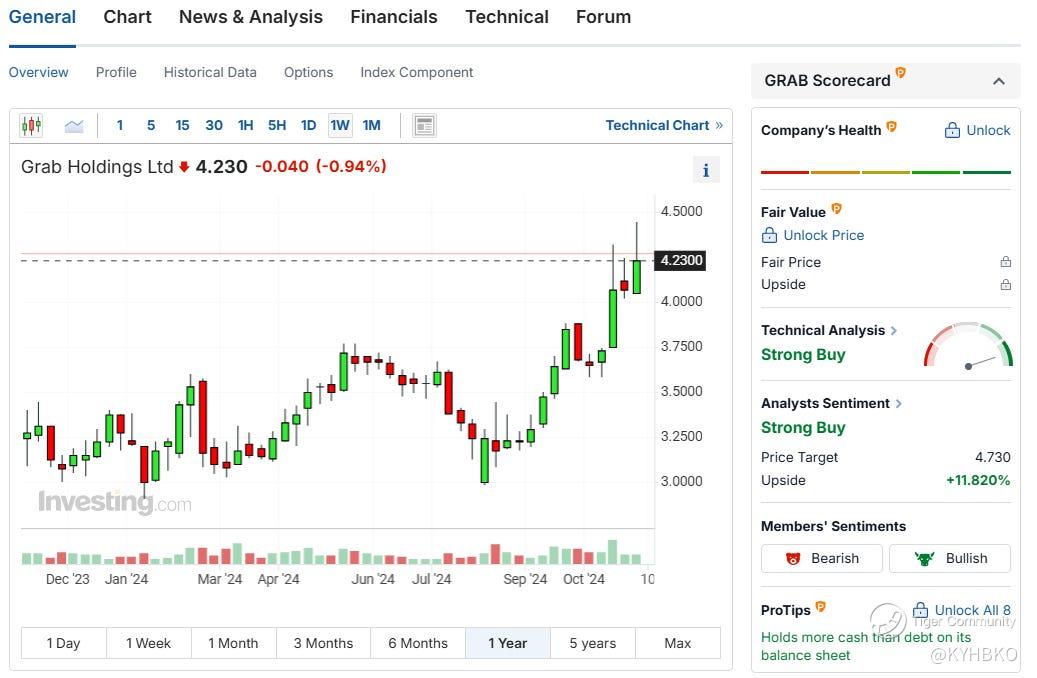This screenshot has width=1037, height=678.
Task: Select the 6 Months range button
Action: click(x=418, y=643)
